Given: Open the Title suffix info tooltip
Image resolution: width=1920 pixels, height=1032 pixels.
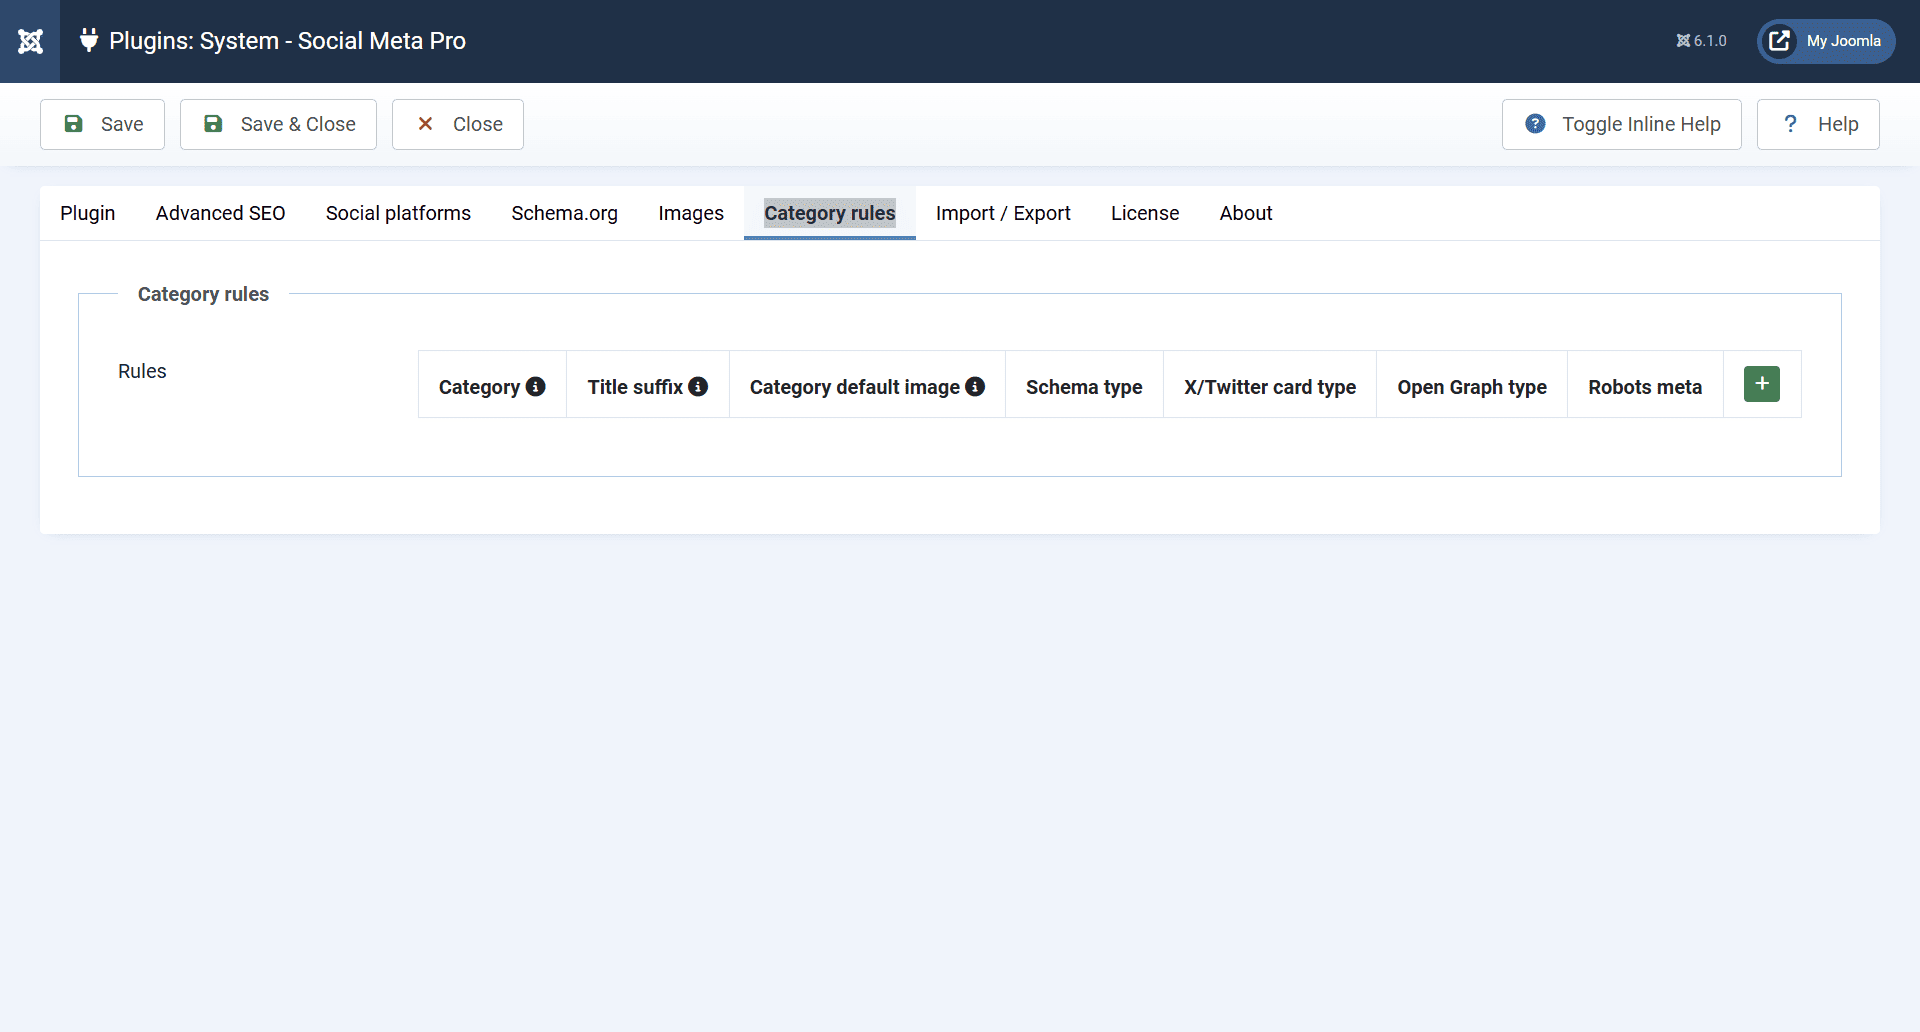Looking at the screenshot, I should click(698, 386).
